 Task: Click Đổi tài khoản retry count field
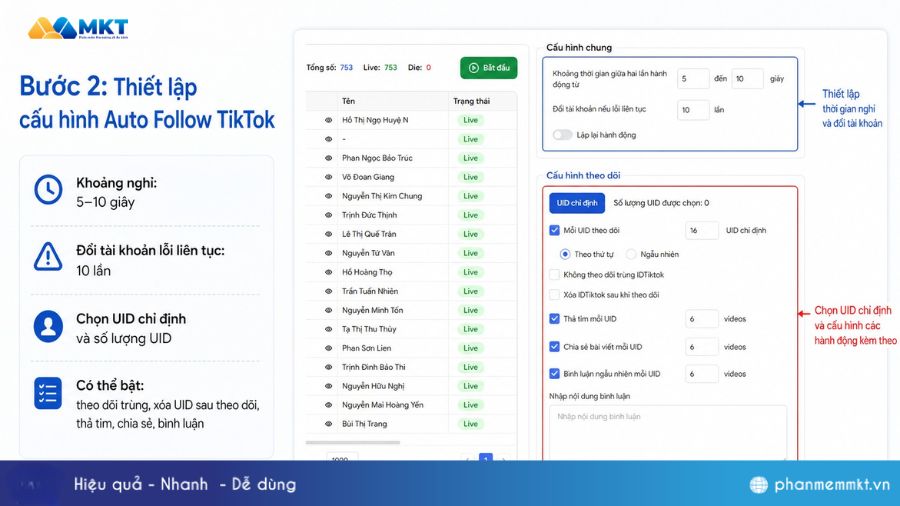pos(693,110)
